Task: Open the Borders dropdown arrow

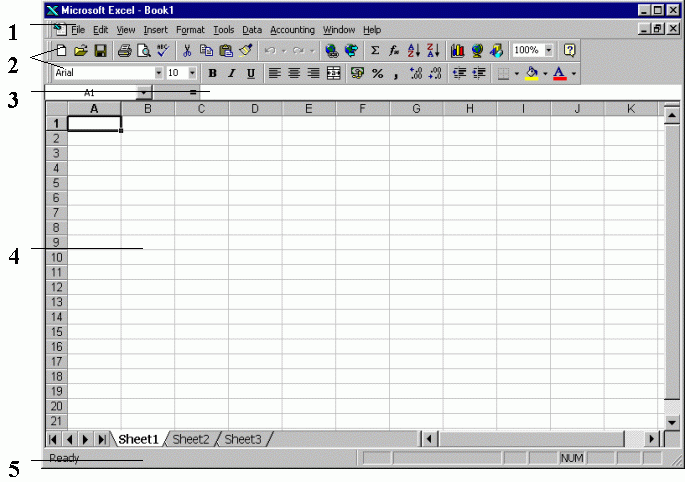Action: click(x=517, y=73)
